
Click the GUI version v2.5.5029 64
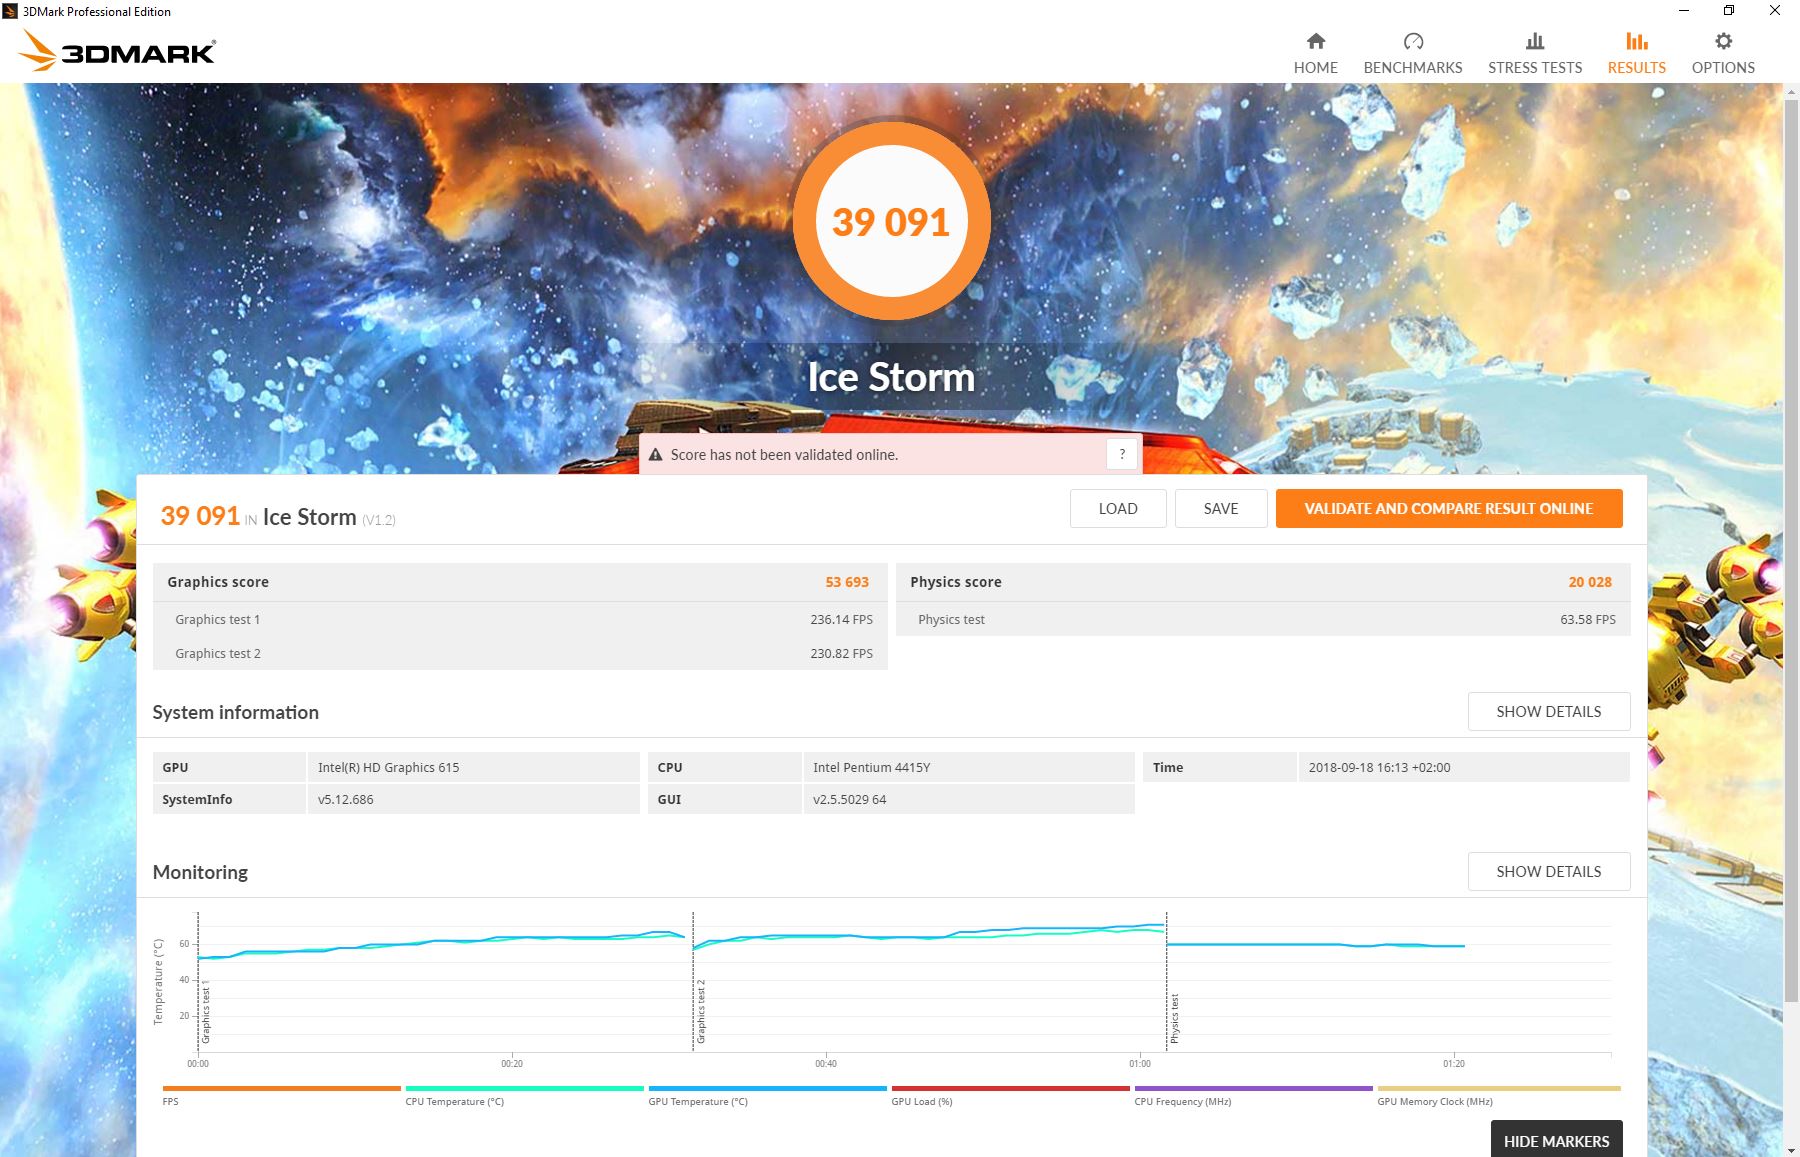coord(849,799)
